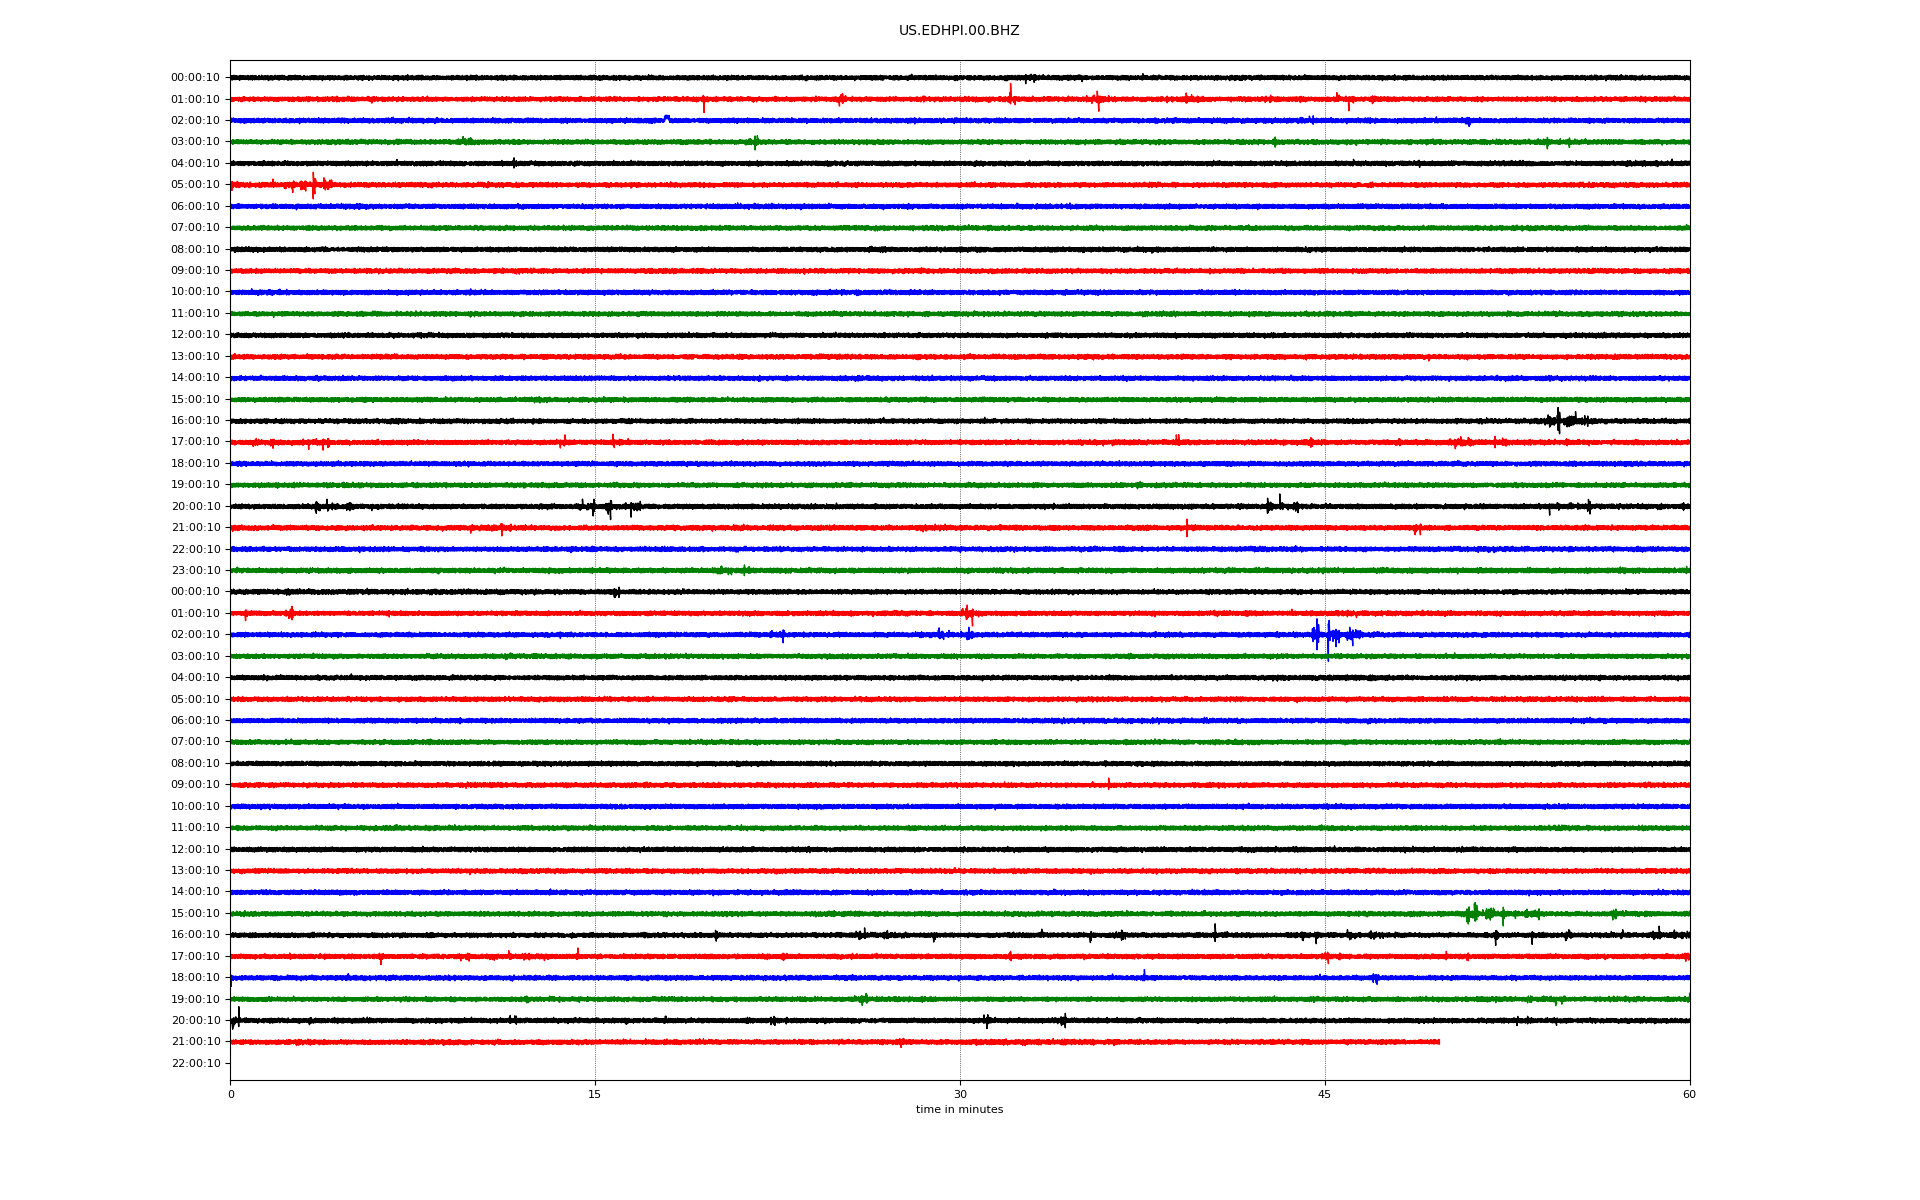The image size is (1920, 1200).
Task: Click the 23:00:10 row time label
Action: pyautogui.click(x=195, y=571)
